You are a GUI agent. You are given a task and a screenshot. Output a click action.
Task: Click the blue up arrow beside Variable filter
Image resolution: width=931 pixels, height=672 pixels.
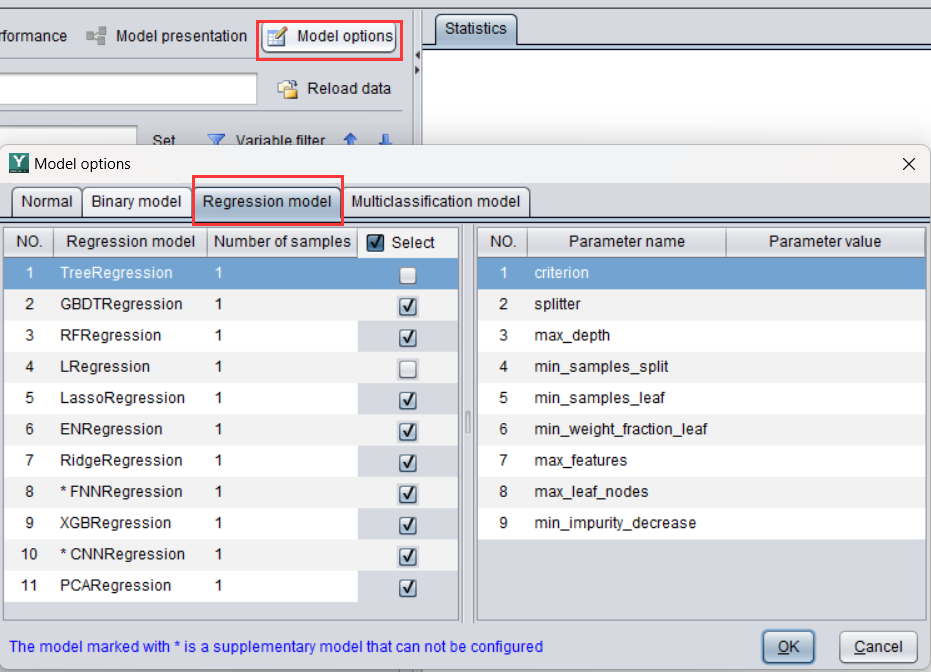pos(351,141)
